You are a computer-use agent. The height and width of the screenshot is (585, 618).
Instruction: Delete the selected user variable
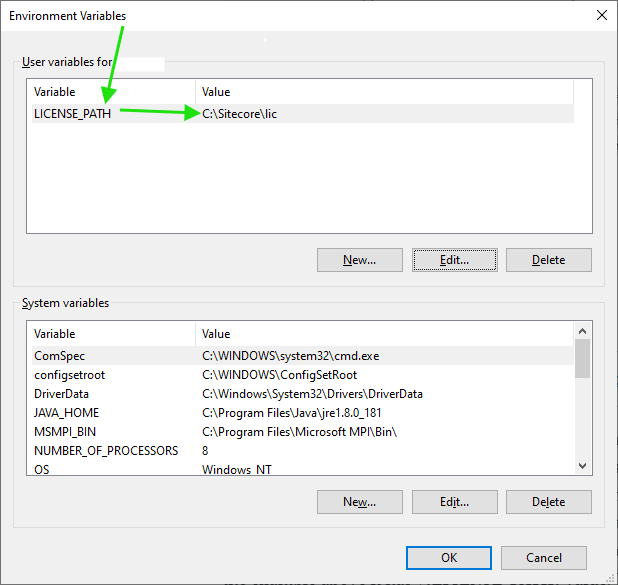(548, 260)
